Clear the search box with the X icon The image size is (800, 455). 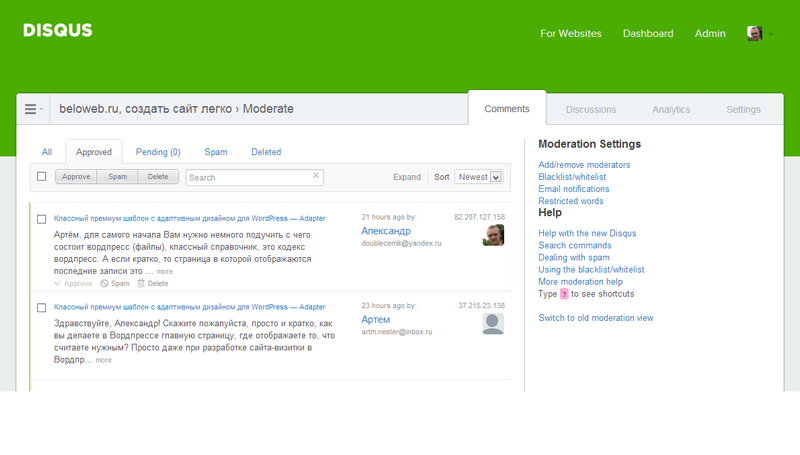[316, 176]
